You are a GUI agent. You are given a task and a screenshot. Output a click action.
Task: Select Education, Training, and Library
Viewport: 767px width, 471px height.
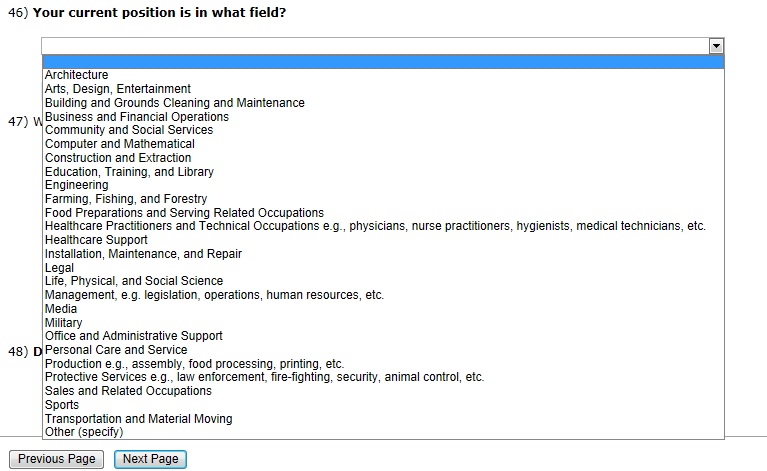coord(129,172)
